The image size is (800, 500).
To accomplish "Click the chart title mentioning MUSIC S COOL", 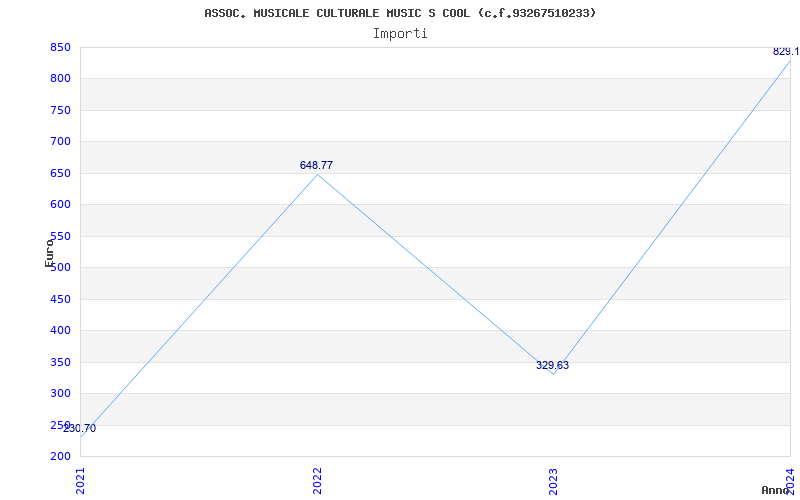I will click(400, 13).
